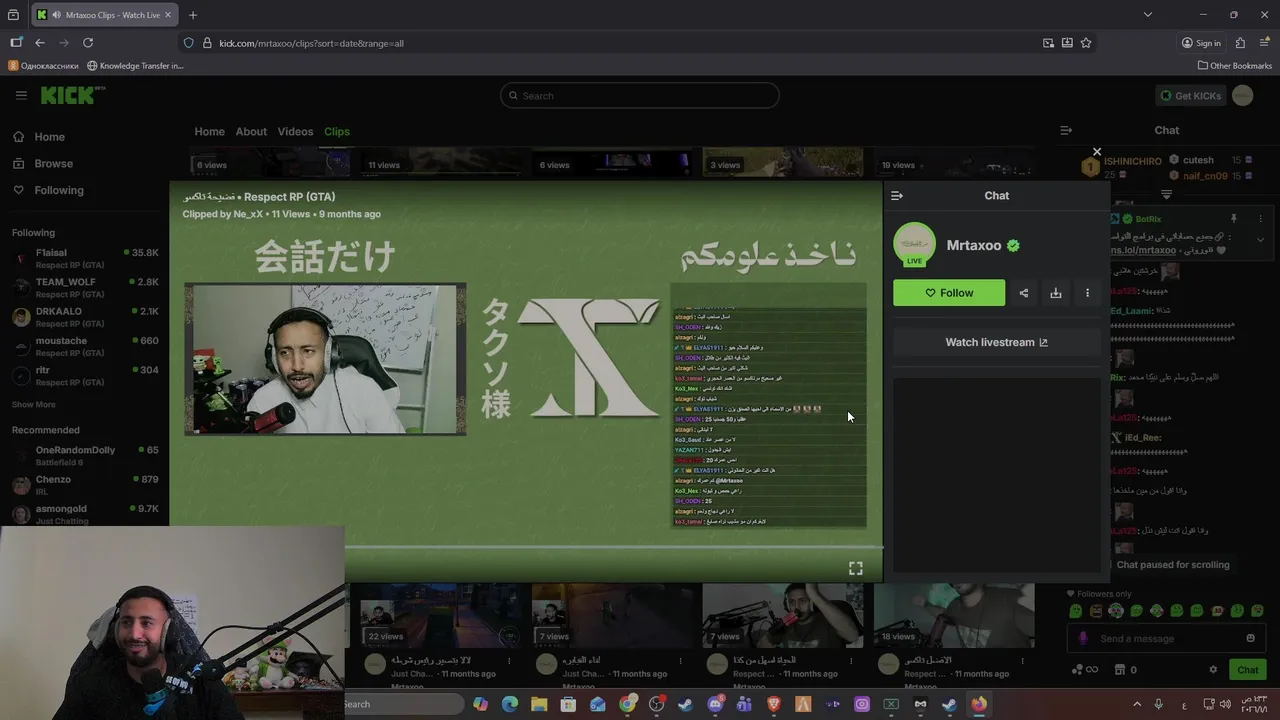Switch to the channel Home tab
Screen dimensions: 1280x720
coord(209,132)
